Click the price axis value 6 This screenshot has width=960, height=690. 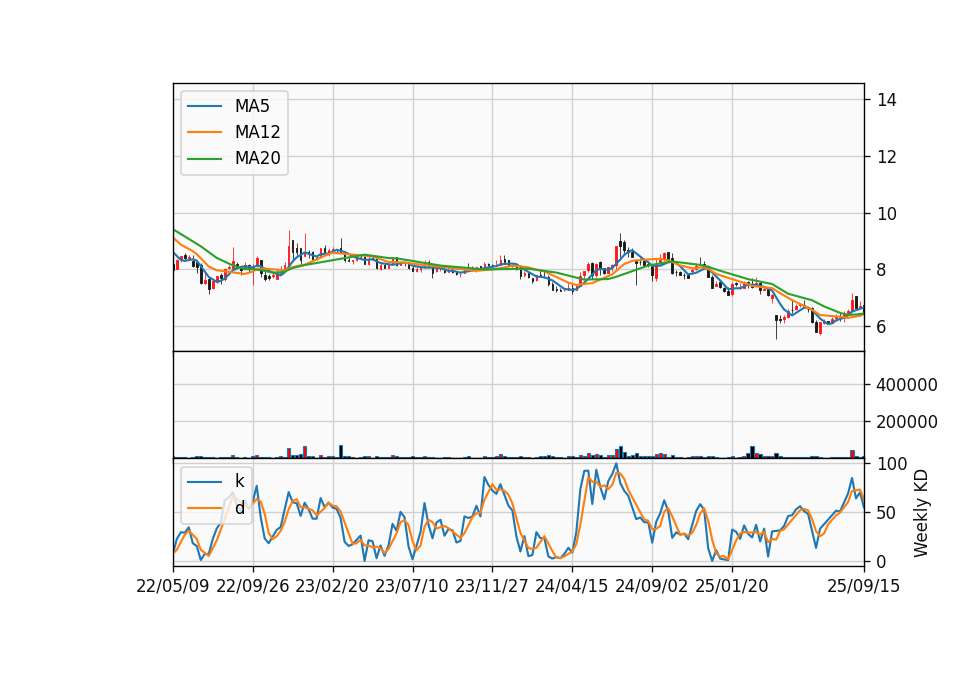[882, 327]
